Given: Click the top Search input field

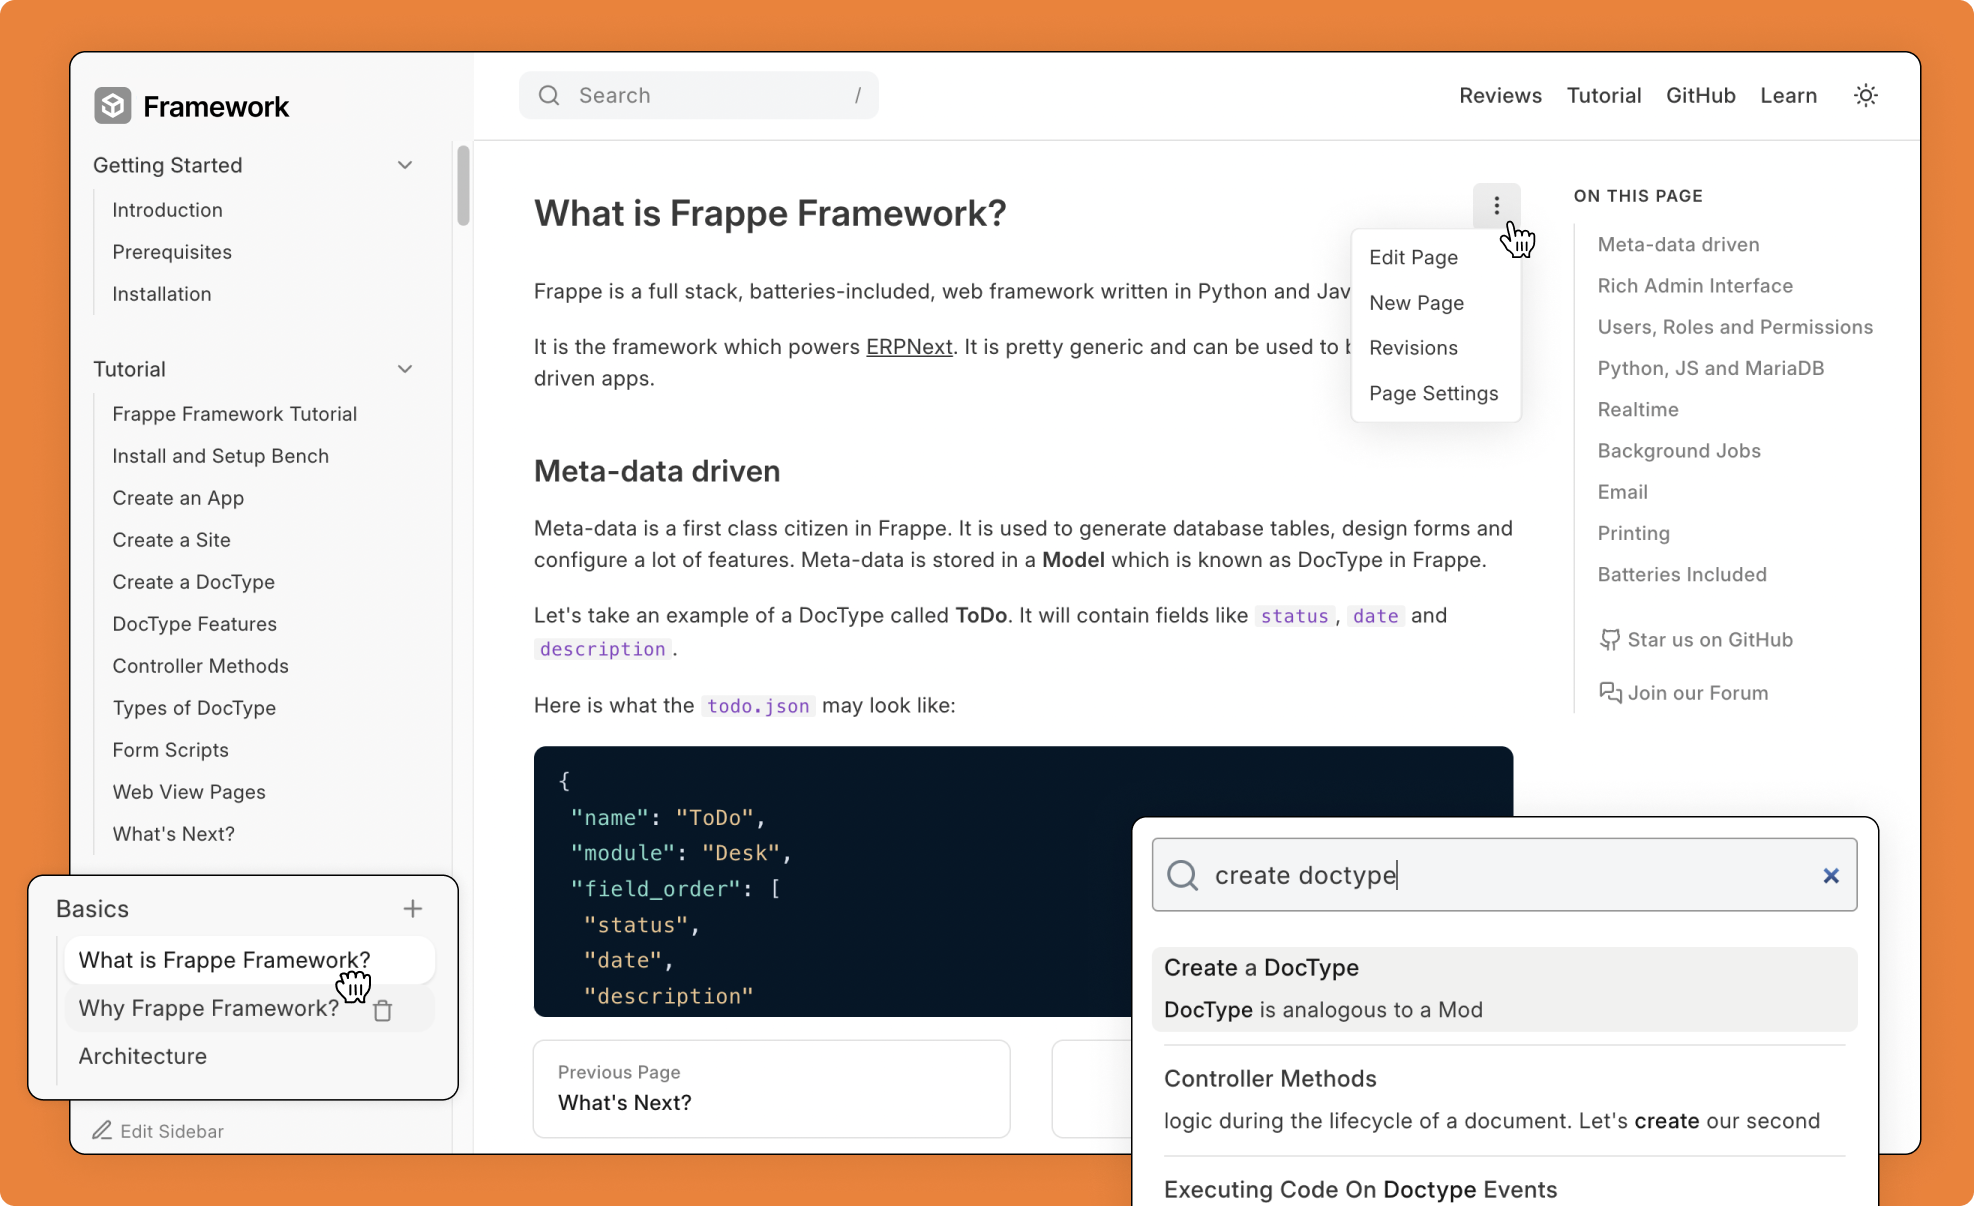Looking at the screenshot, I should pos(698,95).
